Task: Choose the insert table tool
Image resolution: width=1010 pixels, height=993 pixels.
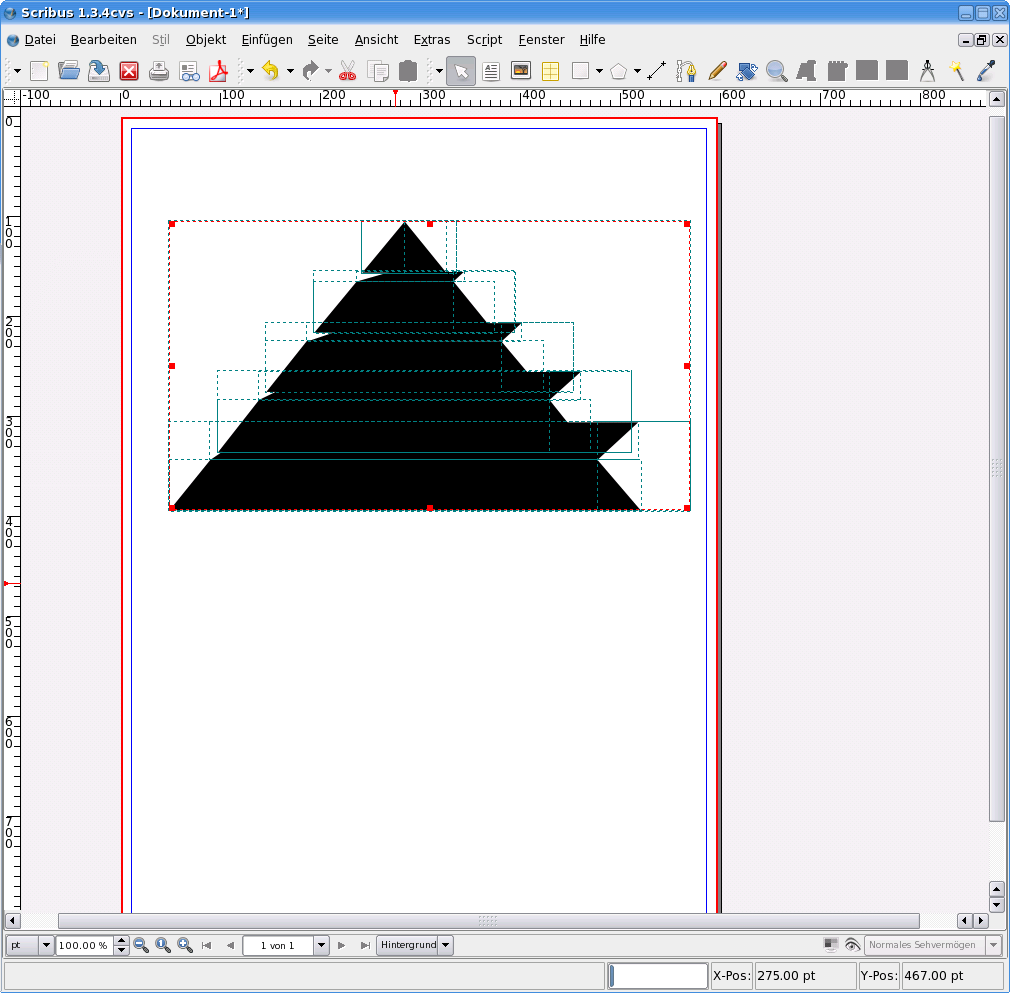Action: (550, 71)
